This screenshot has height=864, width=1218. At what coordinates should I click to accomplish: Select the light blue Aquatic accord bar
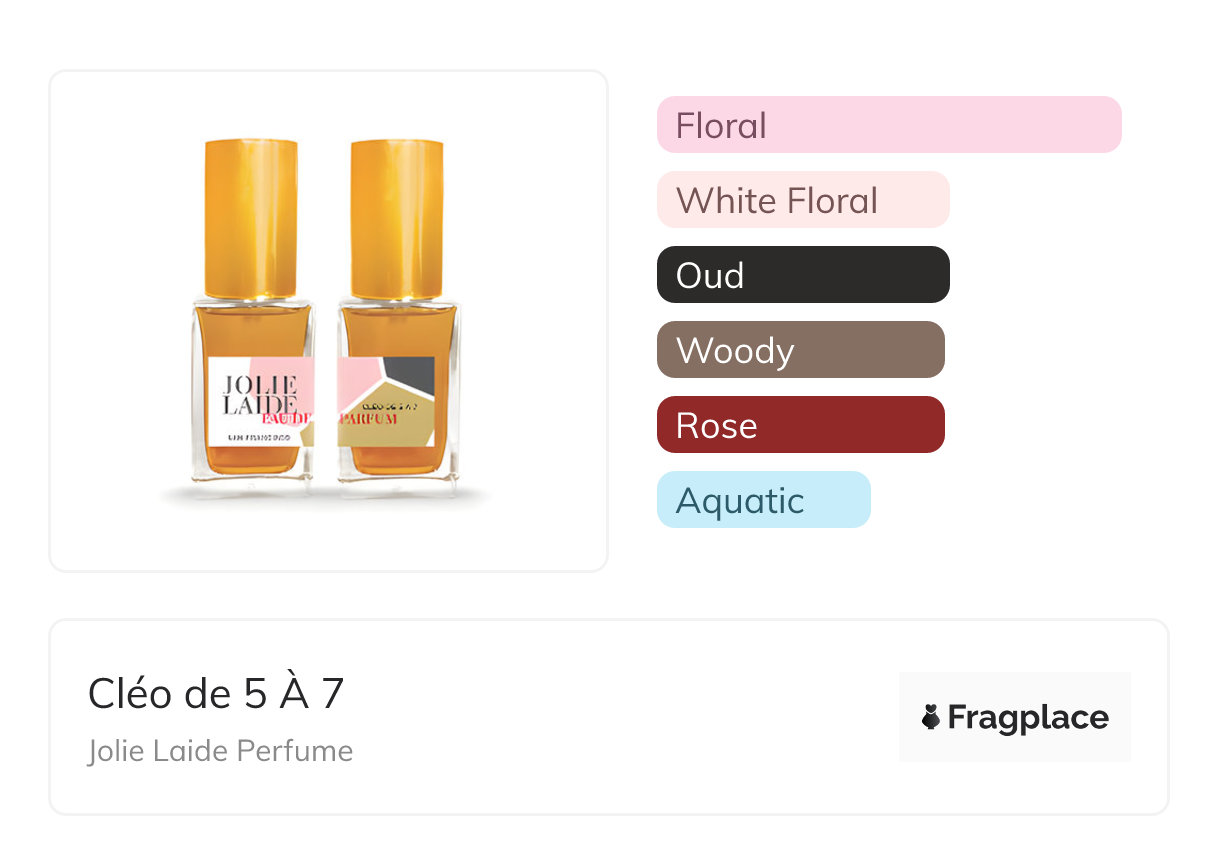pyautogui.click(x=763, y=500)
